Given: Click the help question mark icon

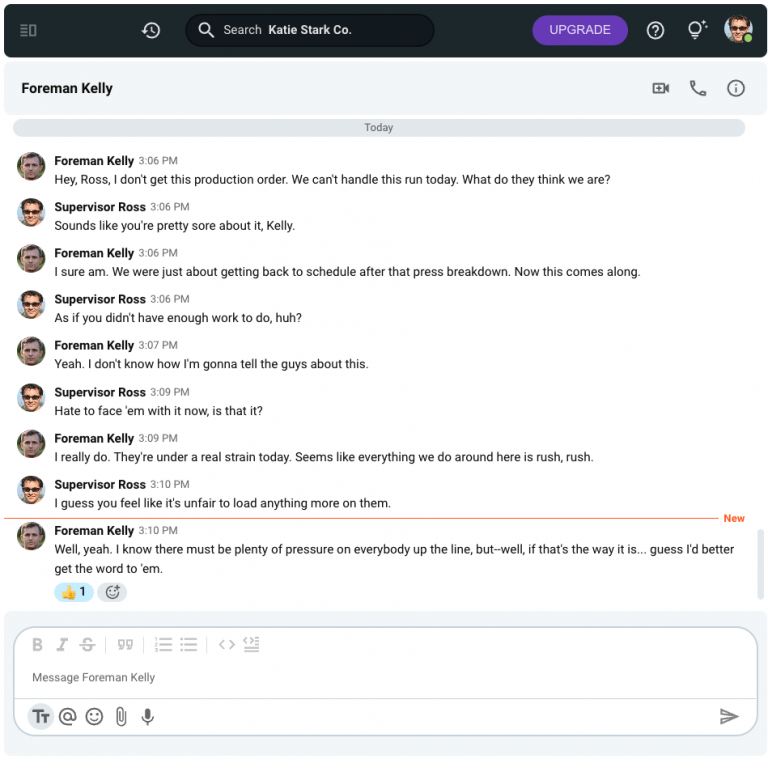Looking at the screenshot, I should tap(655, 30).
